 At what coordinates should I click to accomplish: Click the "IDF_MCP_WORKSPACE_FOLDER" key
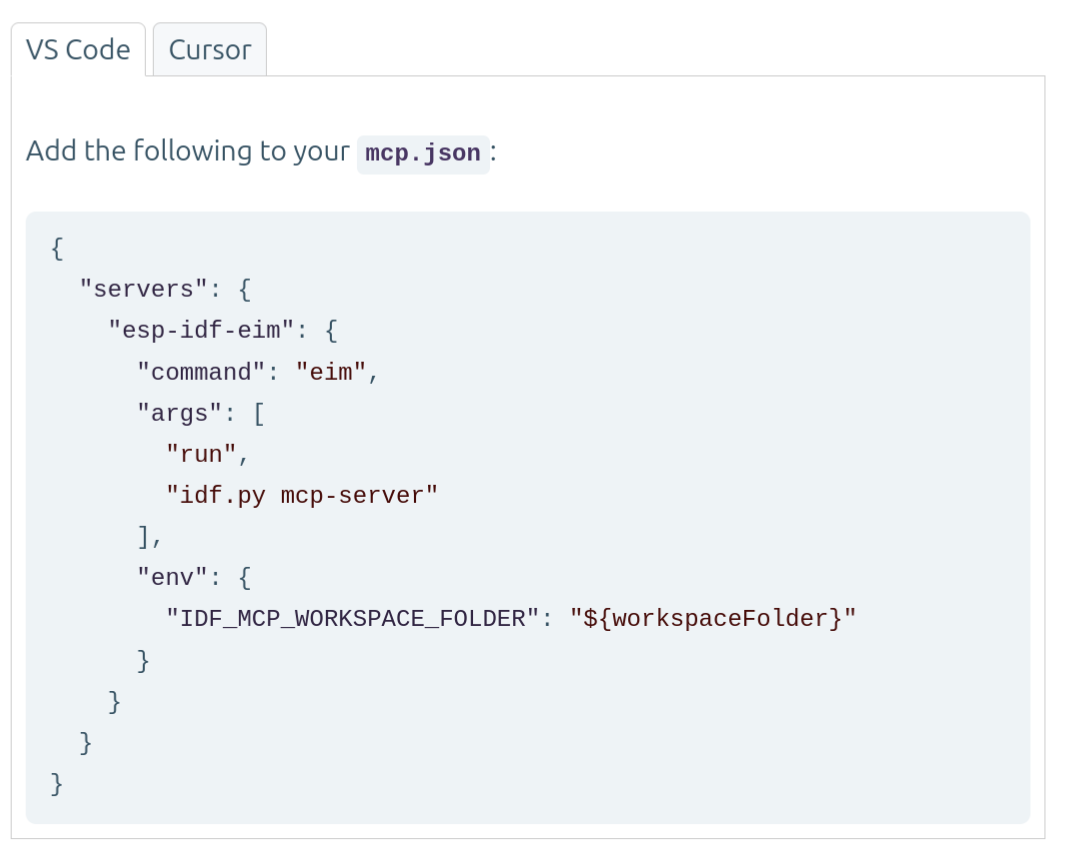click(x=354, y=618)
